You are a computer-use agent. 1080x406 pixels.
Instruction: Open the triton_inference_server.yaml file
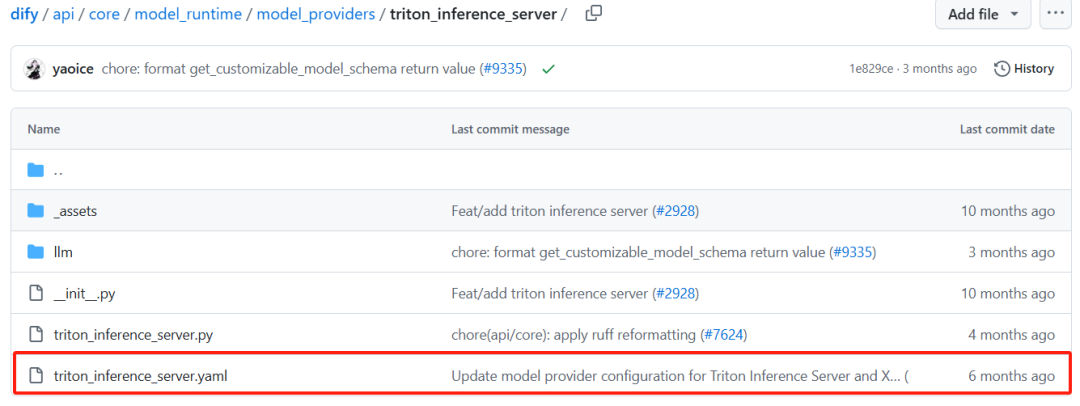click(x=141, y=376)
